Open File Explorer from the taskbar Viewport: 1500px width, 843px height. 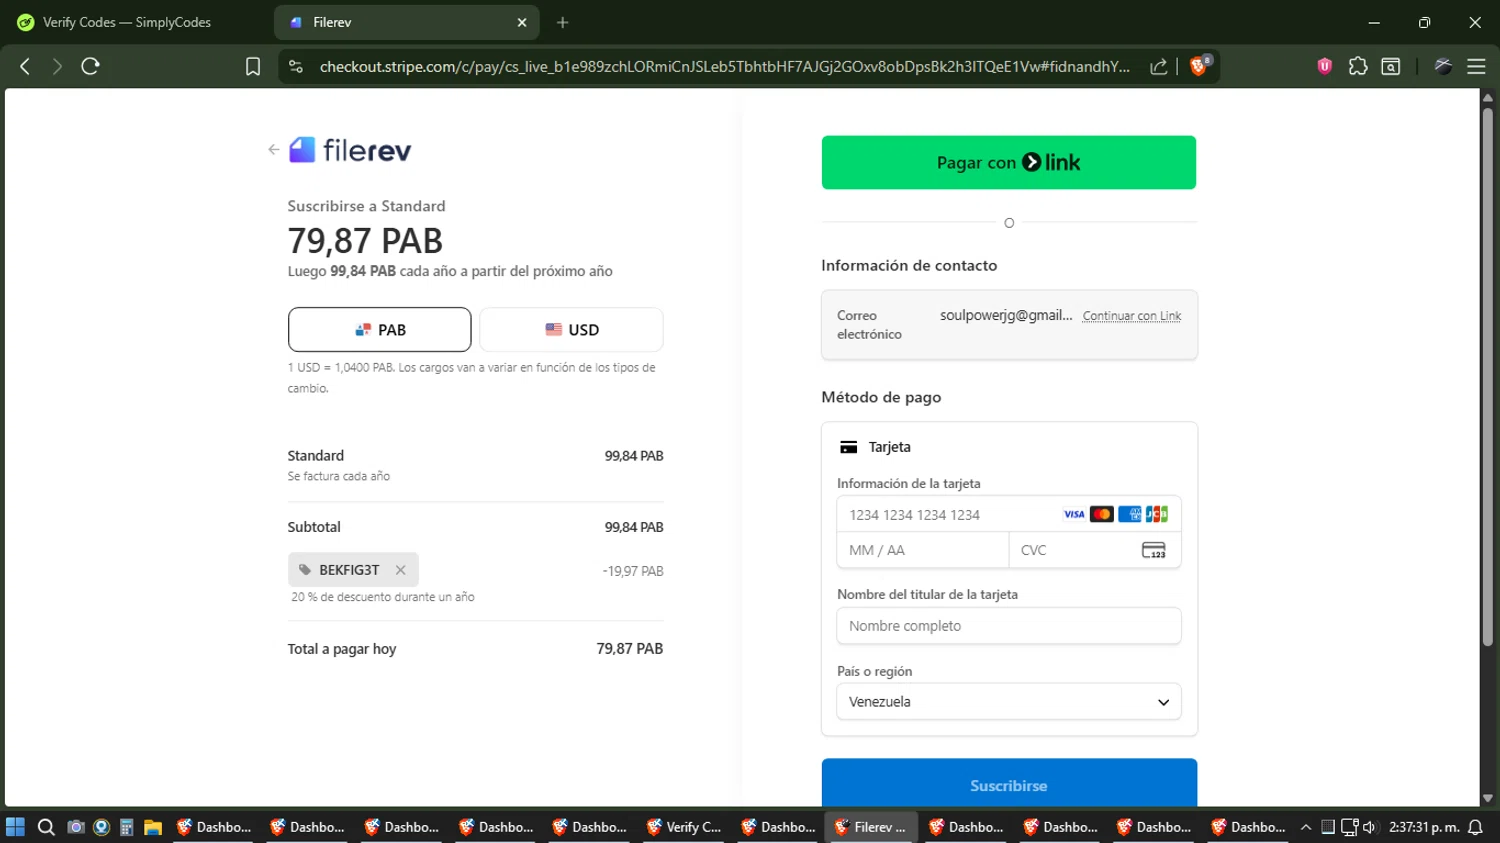[153, 827]
